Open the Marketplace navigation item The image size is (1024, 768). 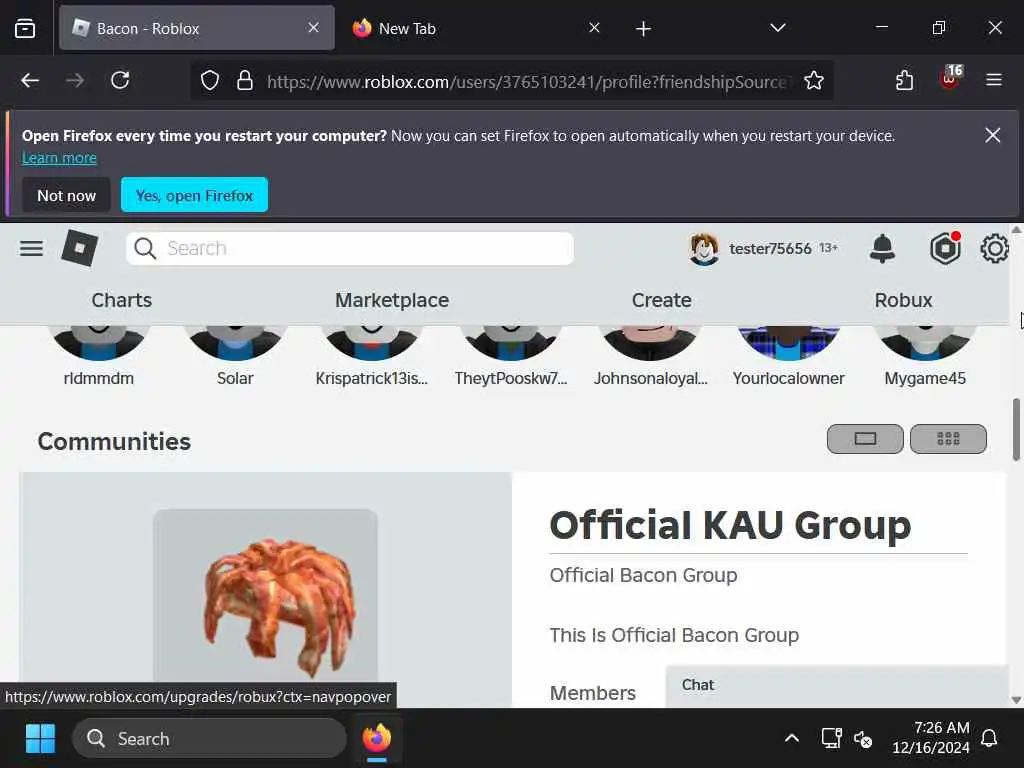click(x=392, y=300)
